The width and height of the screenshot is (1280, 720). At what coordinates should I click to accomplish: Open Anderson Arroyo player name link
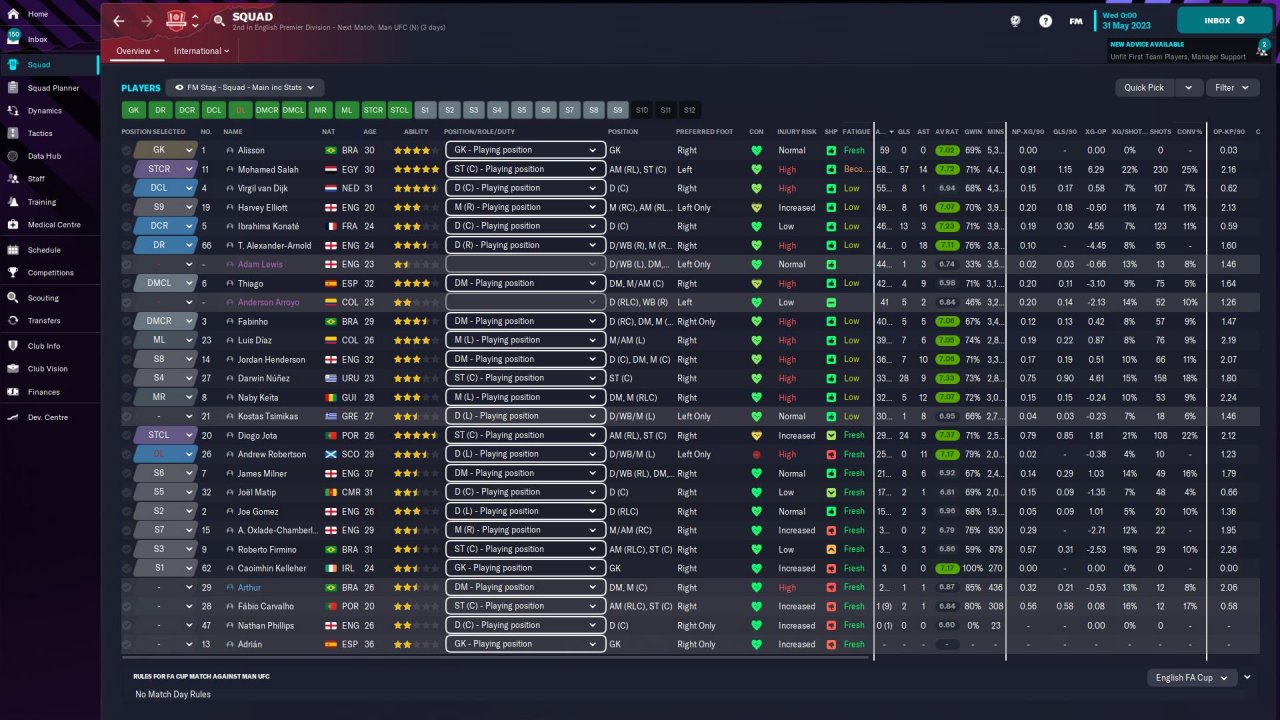(268, 302)
